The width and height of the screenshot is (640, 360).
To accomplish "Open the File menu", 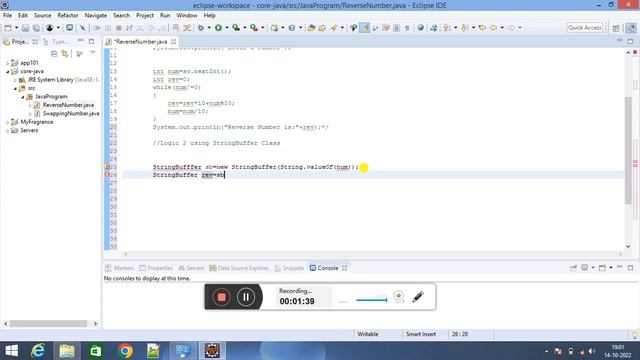I will point(7,16).
